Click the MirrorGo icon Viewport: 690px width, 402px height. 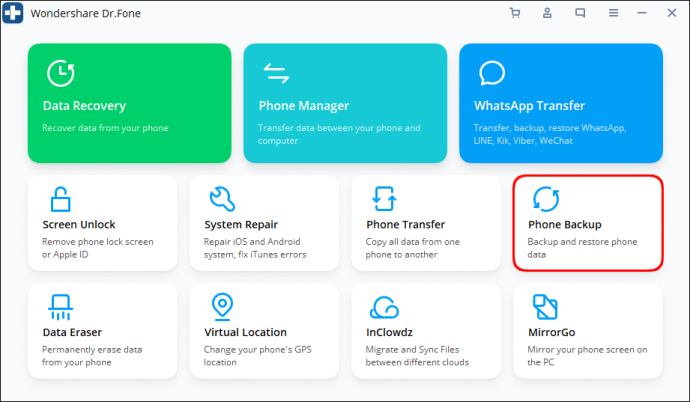545,307
